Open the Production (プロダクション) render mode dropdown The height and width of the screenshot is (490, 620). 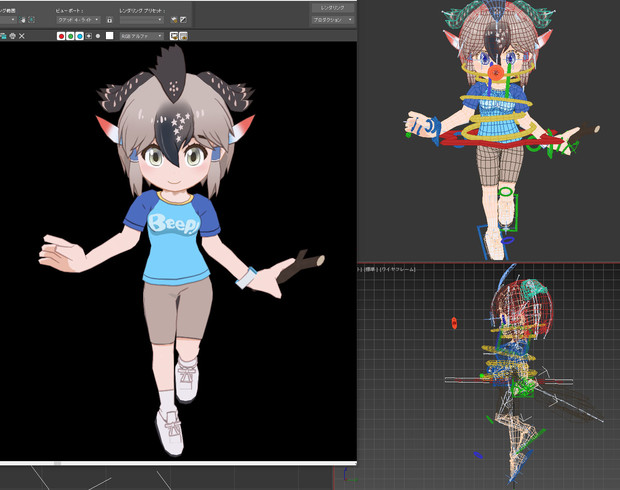(332, 20)
